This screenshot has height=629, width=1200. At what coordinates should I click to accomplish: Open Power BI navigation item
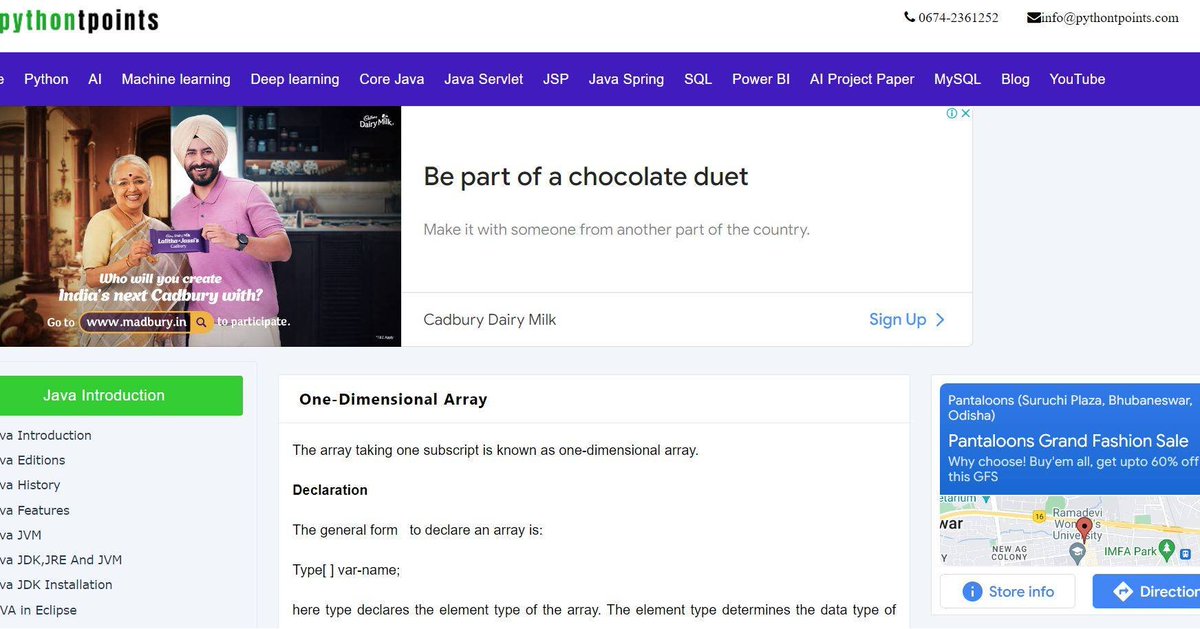pos(761,79)
